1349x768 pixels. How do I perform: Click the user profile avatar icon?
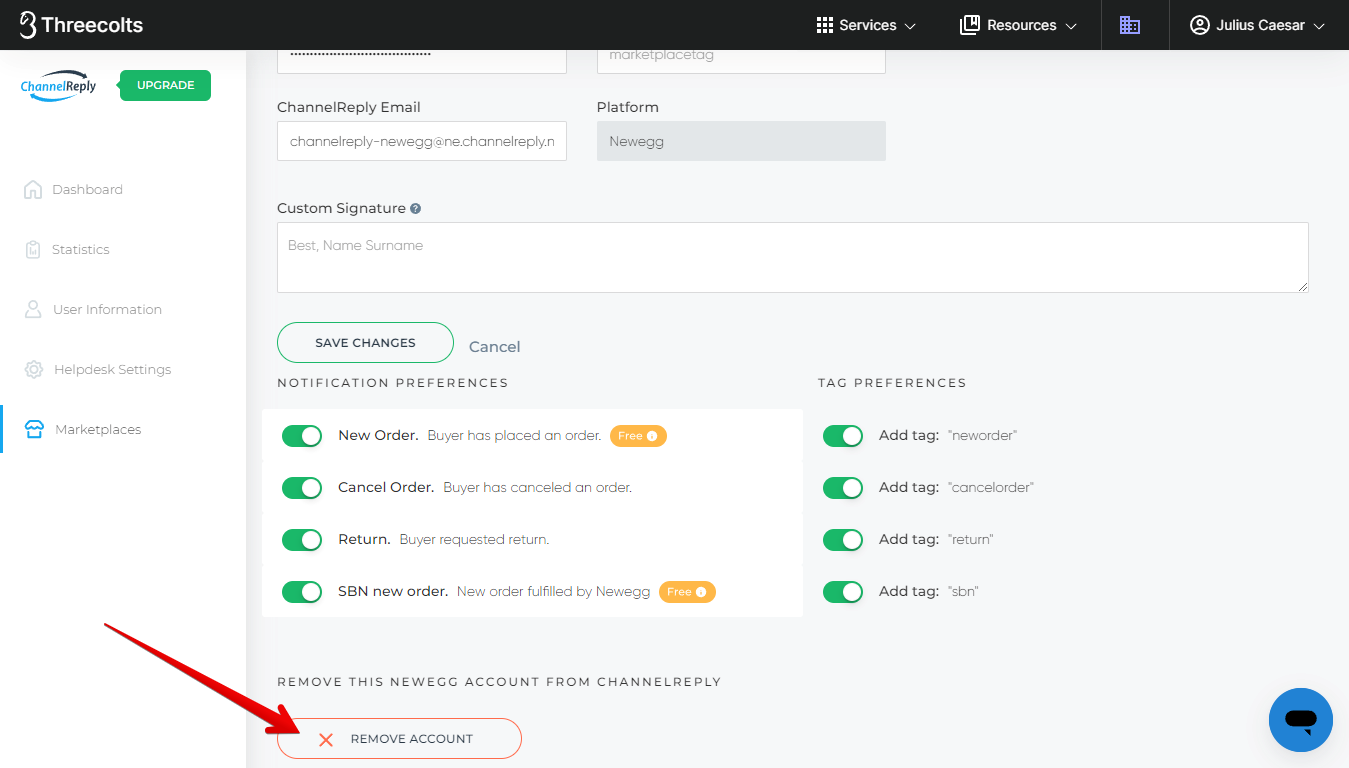pos(1200,25)
